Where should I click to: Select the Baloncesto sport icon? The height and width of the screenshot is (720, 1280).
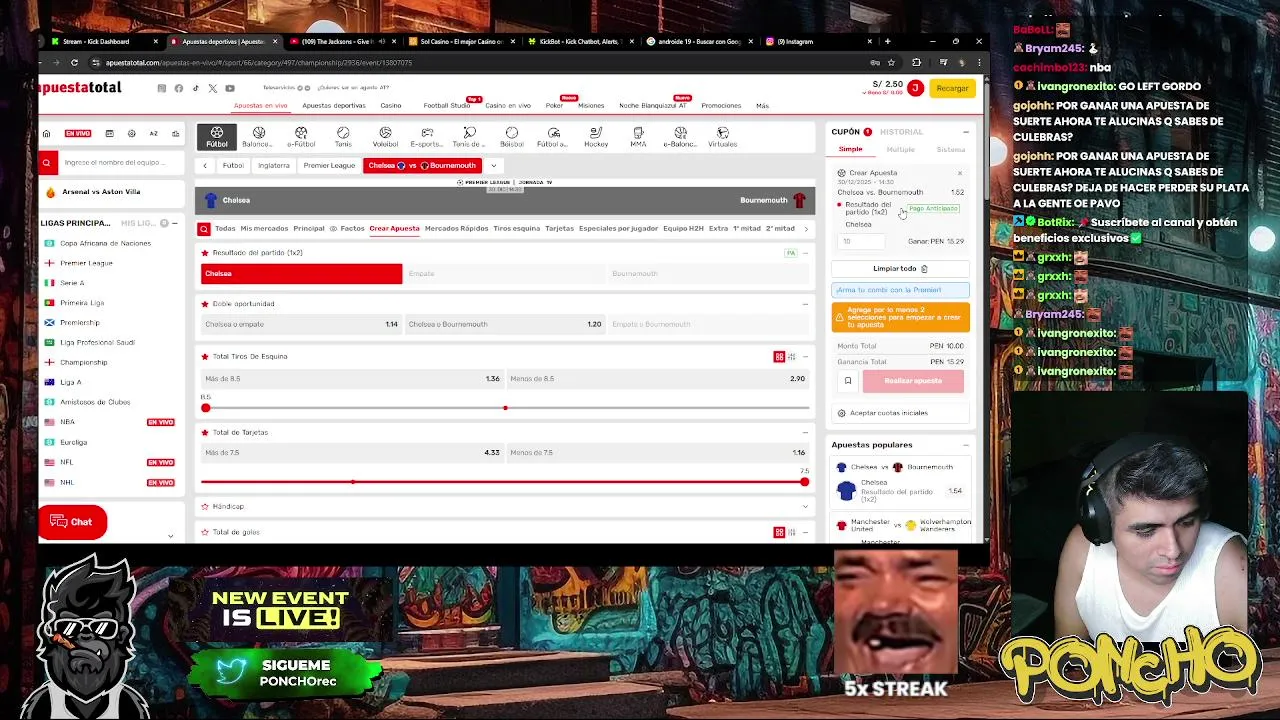[258, 137]
